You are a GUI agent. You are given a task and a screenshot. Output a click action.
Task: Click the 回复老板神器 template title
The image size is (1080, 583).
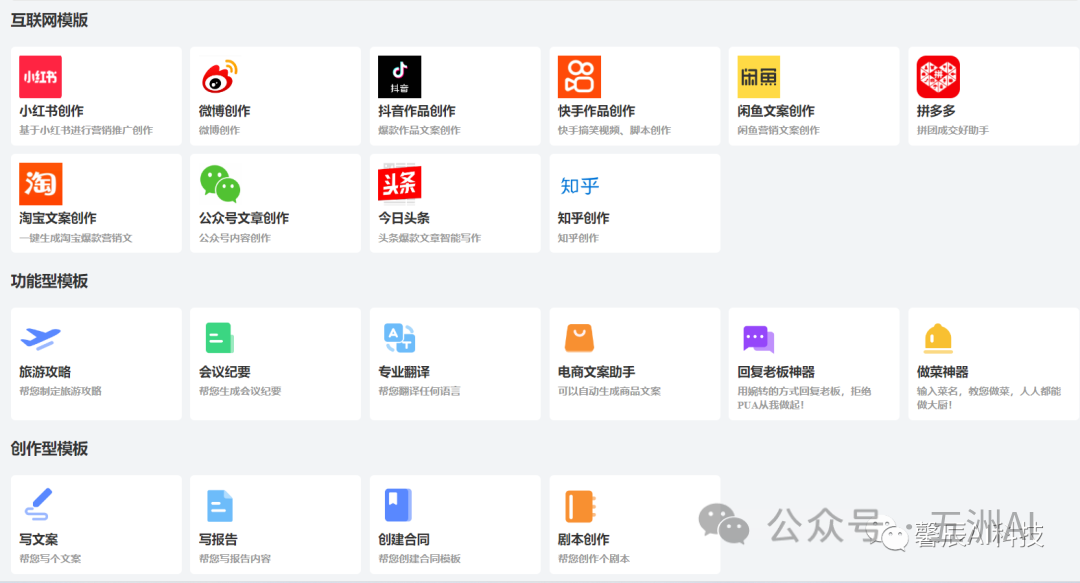point(775,372)
